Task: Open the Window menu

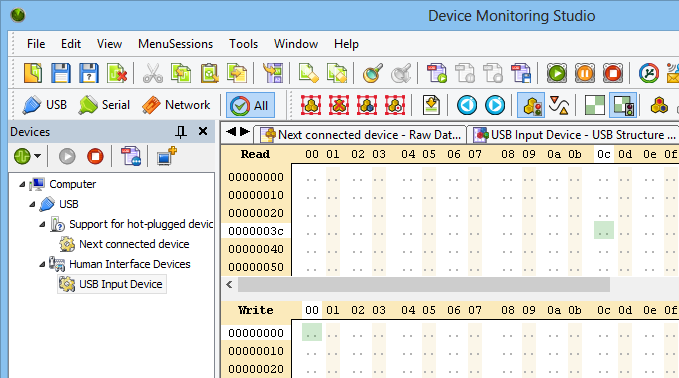Action: click(x=296, y=44)
